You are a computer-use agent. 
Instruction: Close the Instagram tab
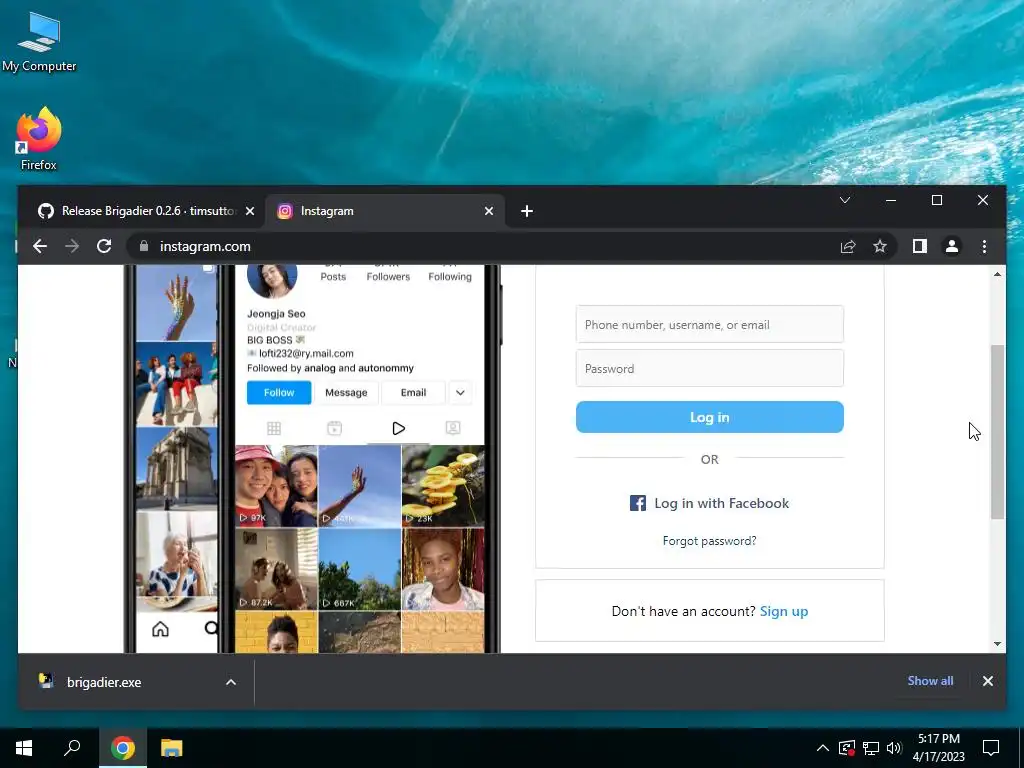point(488,211)
